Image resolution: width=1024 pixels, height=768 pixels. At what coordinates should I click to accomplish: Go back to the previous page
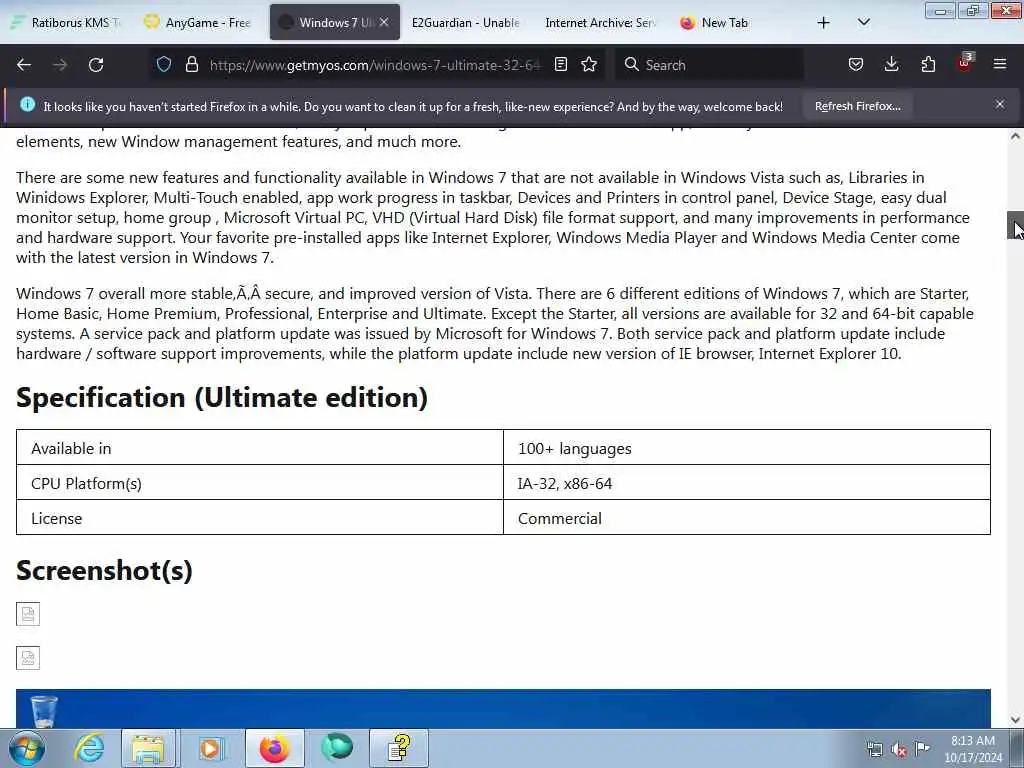(x=24, y=65)
